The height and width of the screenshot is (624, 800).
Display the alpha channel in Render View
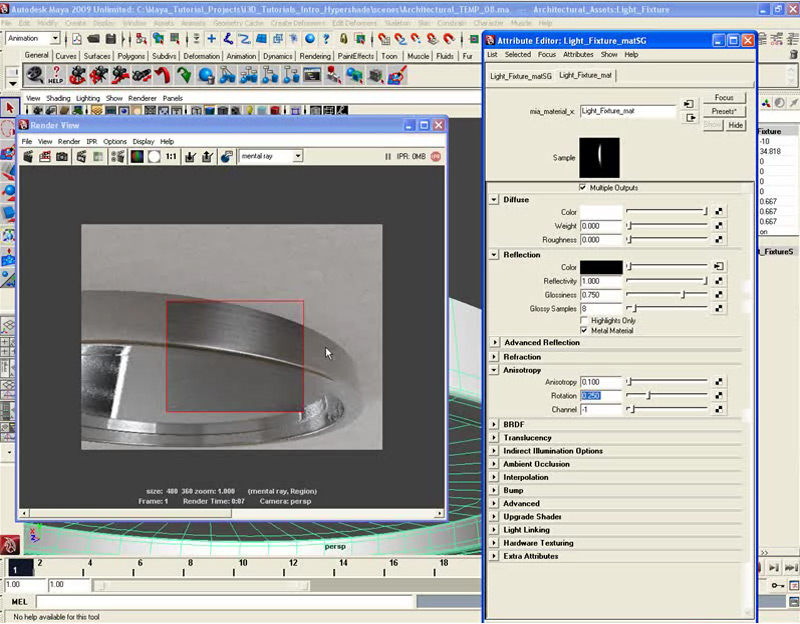(x=152, y=157)
